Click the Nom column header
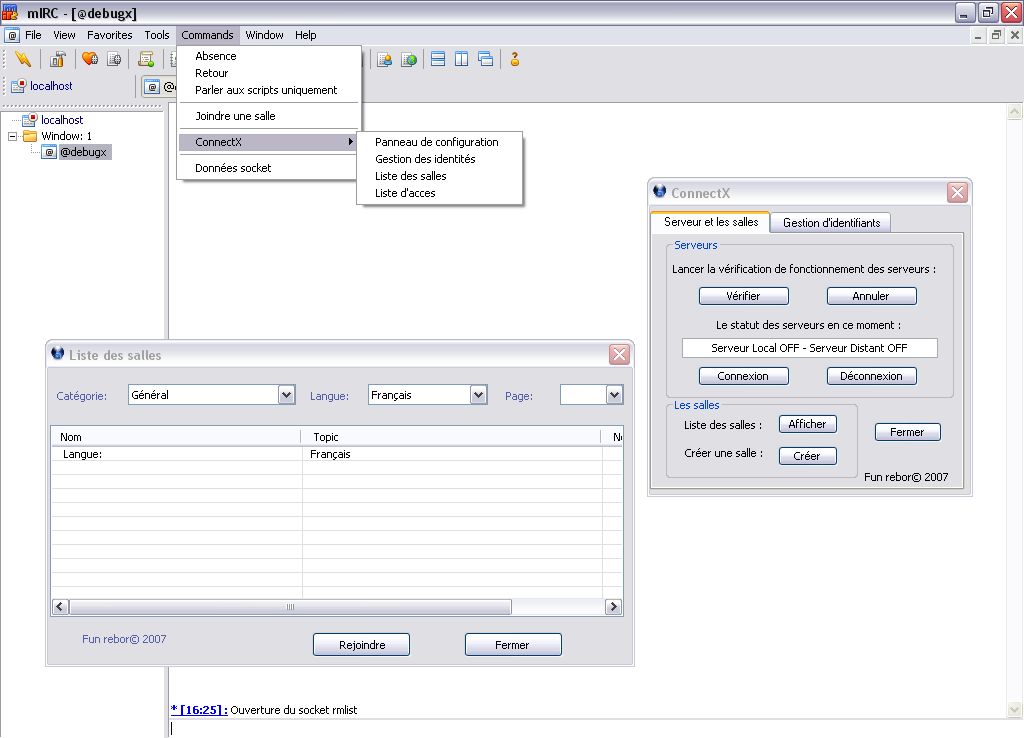Image resolution: width=1024 pixels, height=738 pixels. click(176, 437)
